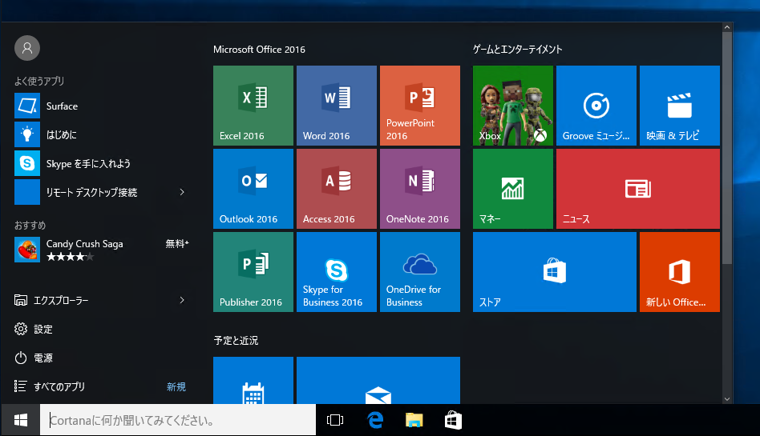Open the マネー tile
Viewport: 760px width, 436px height.
pos(513,189)
